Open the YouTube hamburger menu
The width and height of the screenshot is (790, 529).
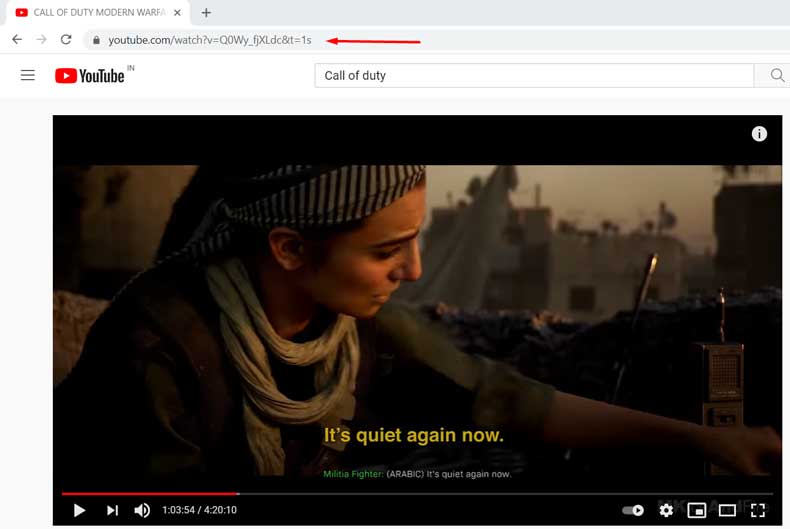(x=28, y=75)
